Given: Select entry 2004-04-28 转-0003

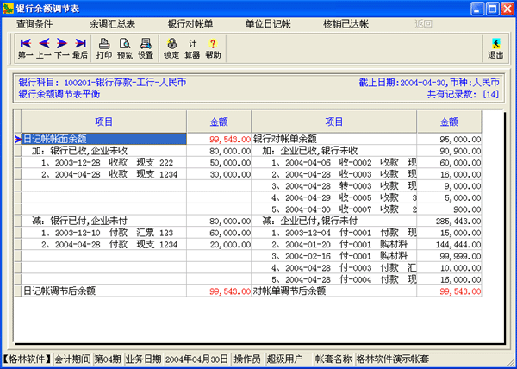Looking at the screenshot, I should (x=334, y=186).
